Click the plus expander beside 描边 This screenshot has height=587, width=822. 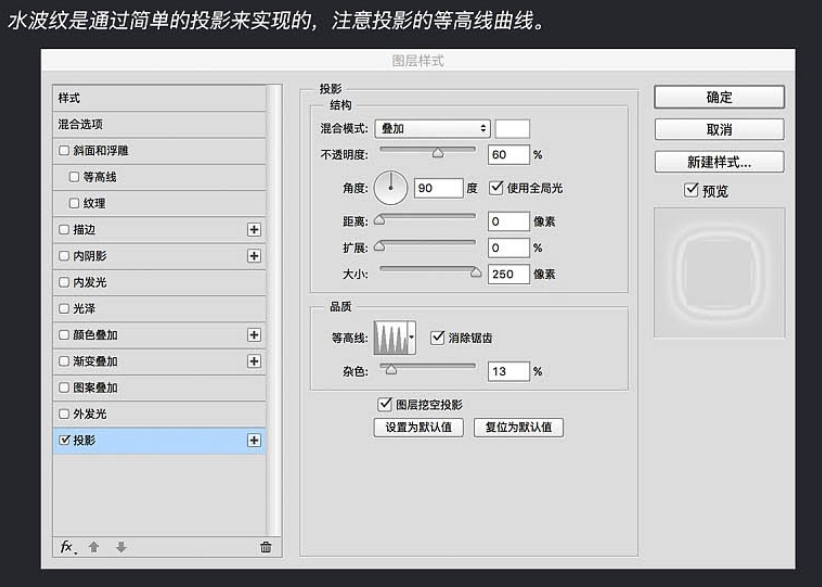click(253, 229)
